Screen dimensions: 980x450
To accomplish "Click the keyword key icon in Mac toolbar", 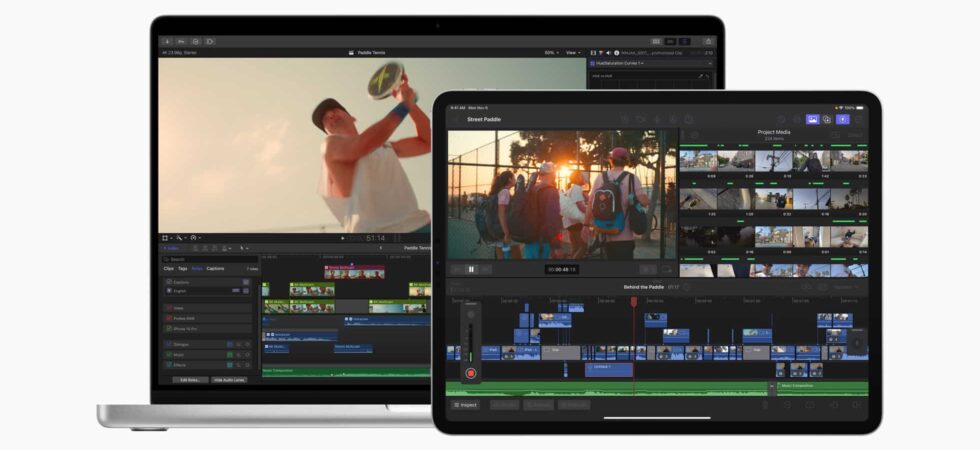I will point(181,41).
